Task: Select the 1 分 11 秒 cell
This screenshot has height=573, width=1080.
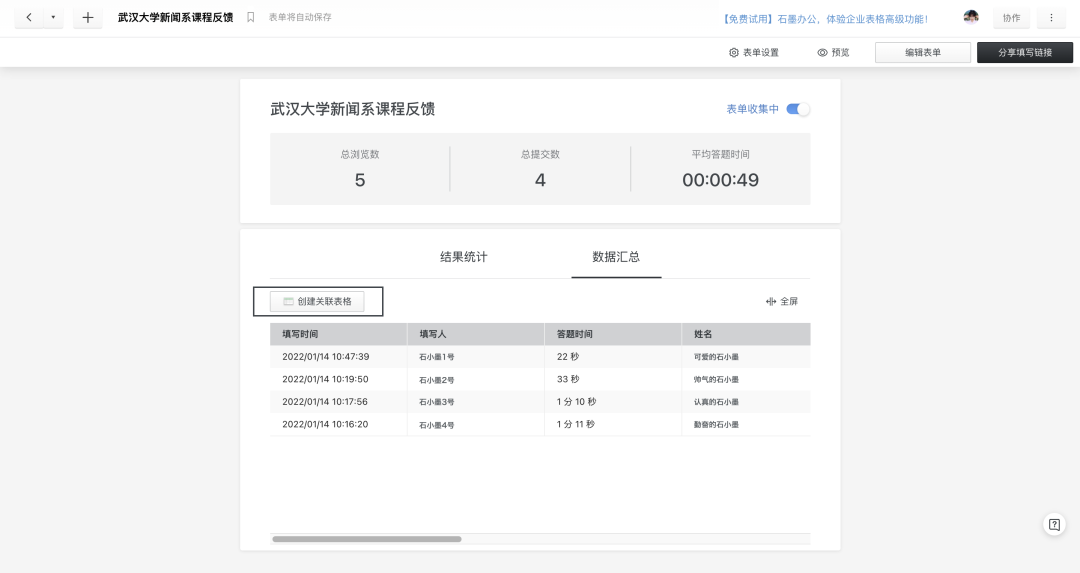Action: click(x=613, y=424)
